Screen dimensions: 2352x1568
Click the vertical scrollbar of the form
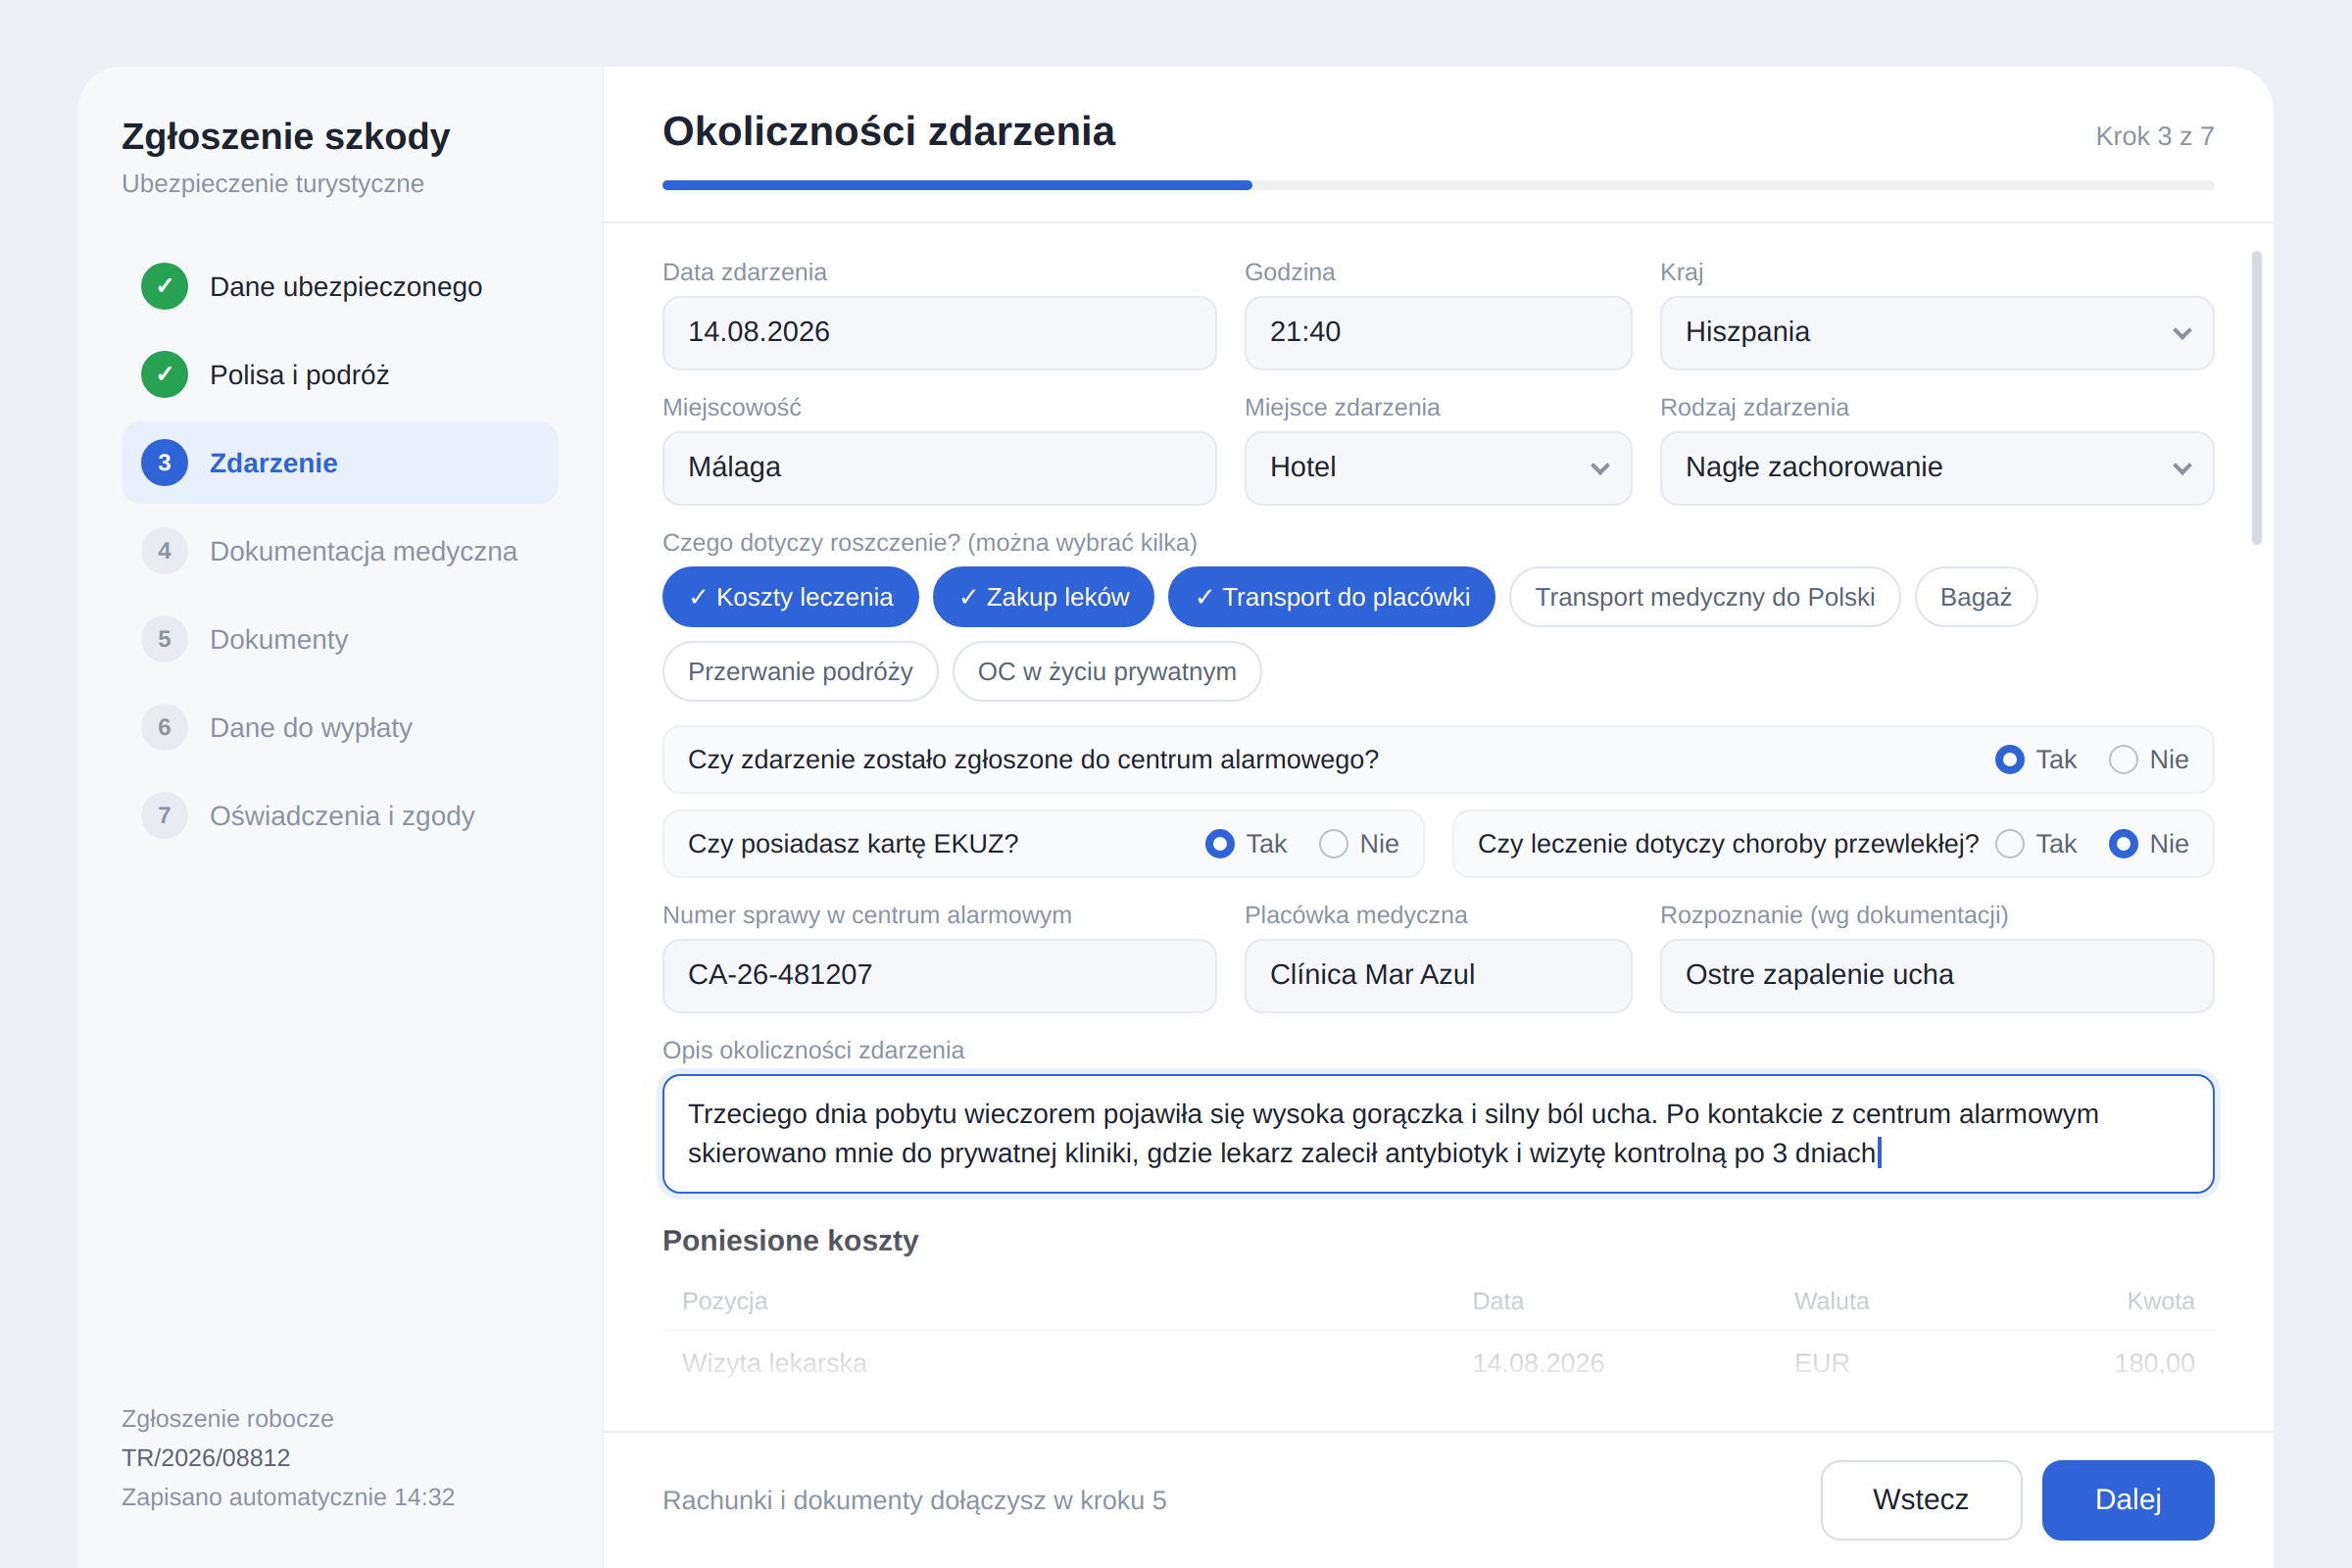click(2256, 398)
